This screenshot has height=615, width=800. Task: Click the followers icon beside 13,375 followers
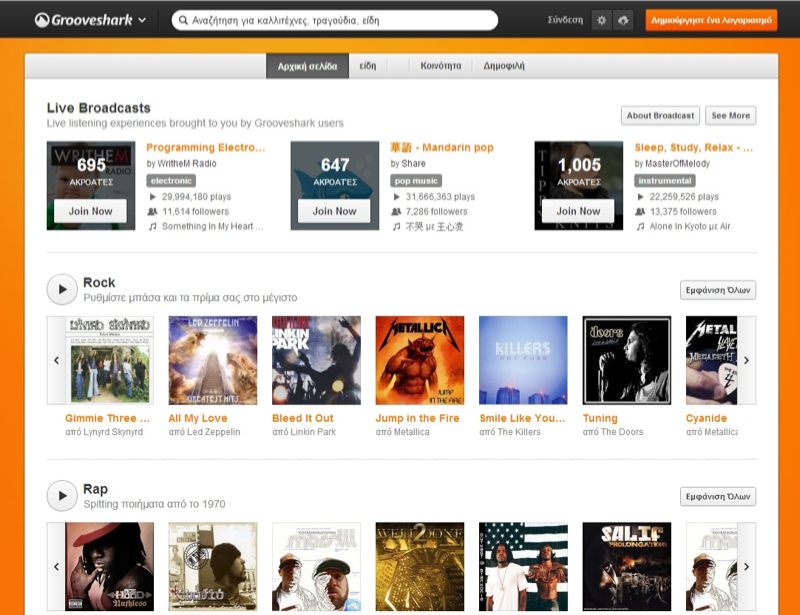coord(640,211)
